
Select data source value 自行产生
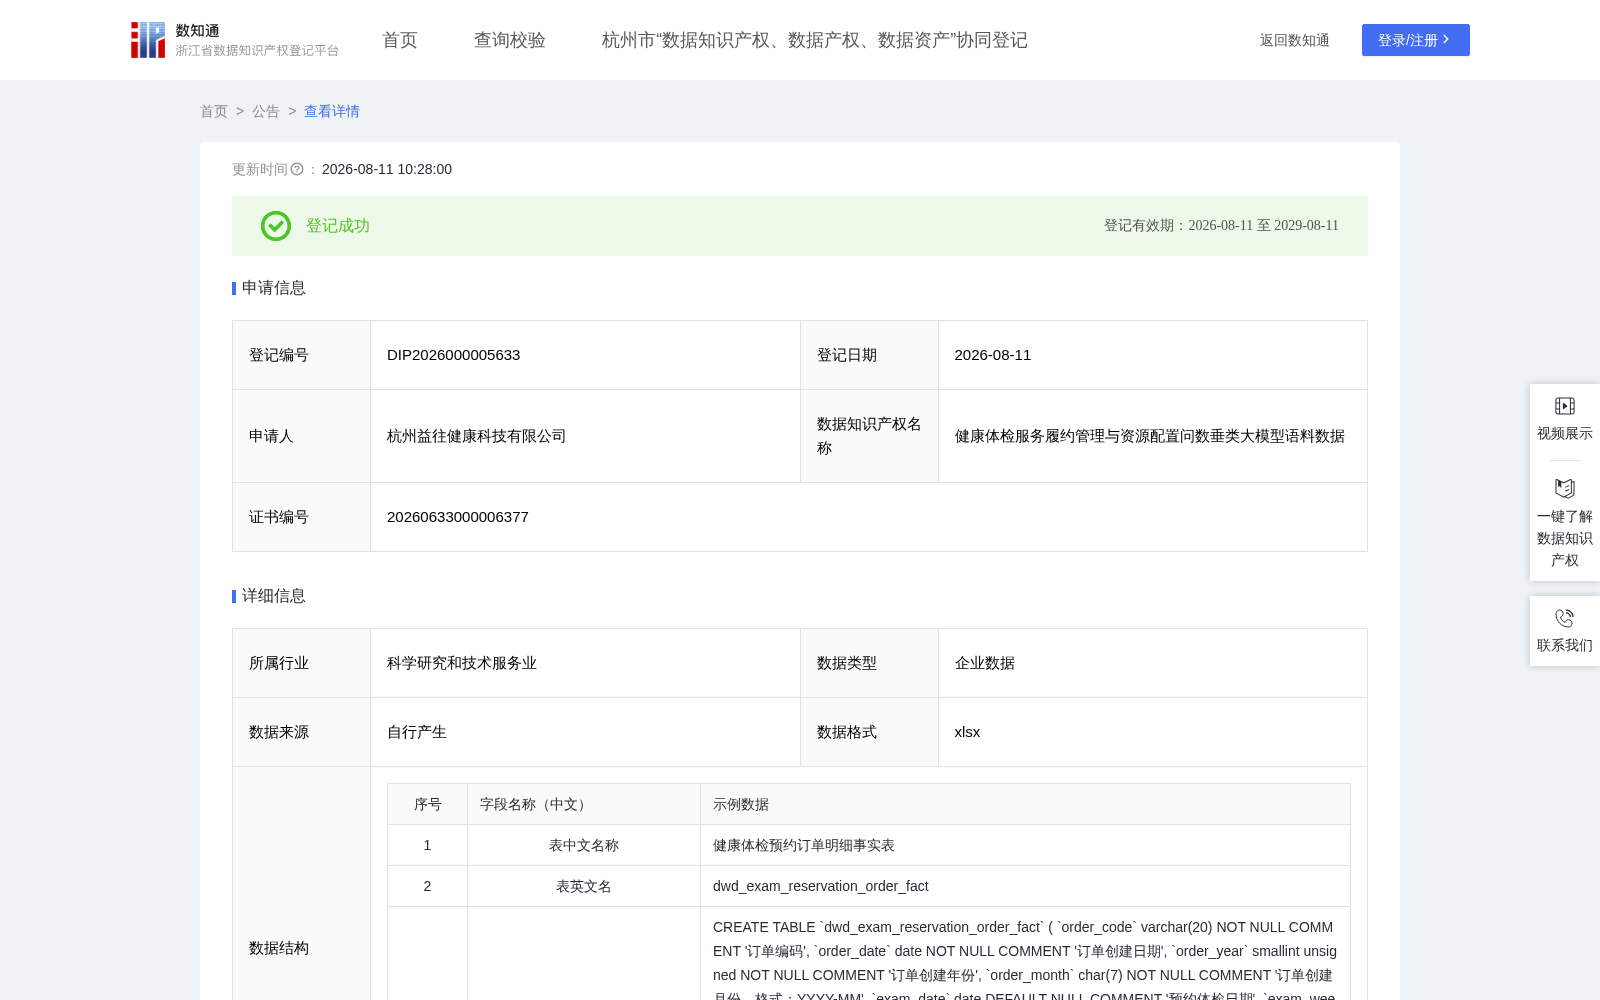coord(417,732)
